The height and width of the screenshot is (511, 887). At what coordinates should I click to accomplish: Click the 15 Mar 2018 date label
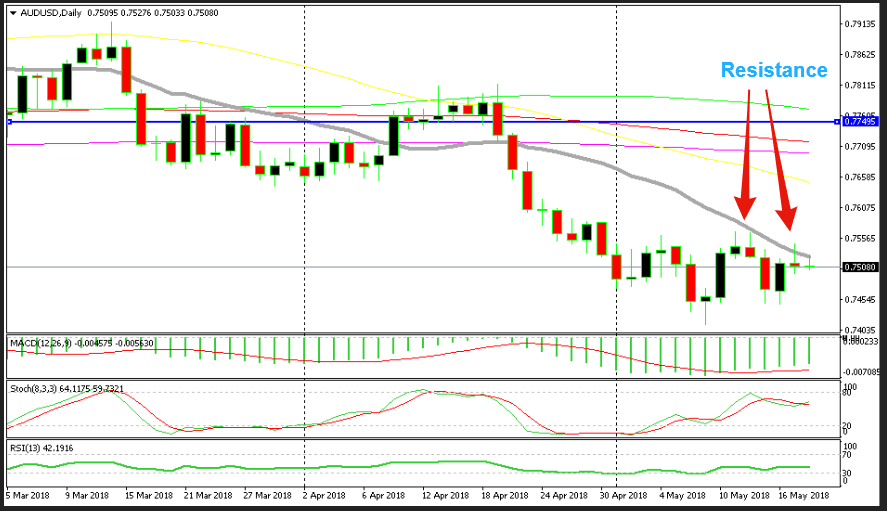(149, 495)
